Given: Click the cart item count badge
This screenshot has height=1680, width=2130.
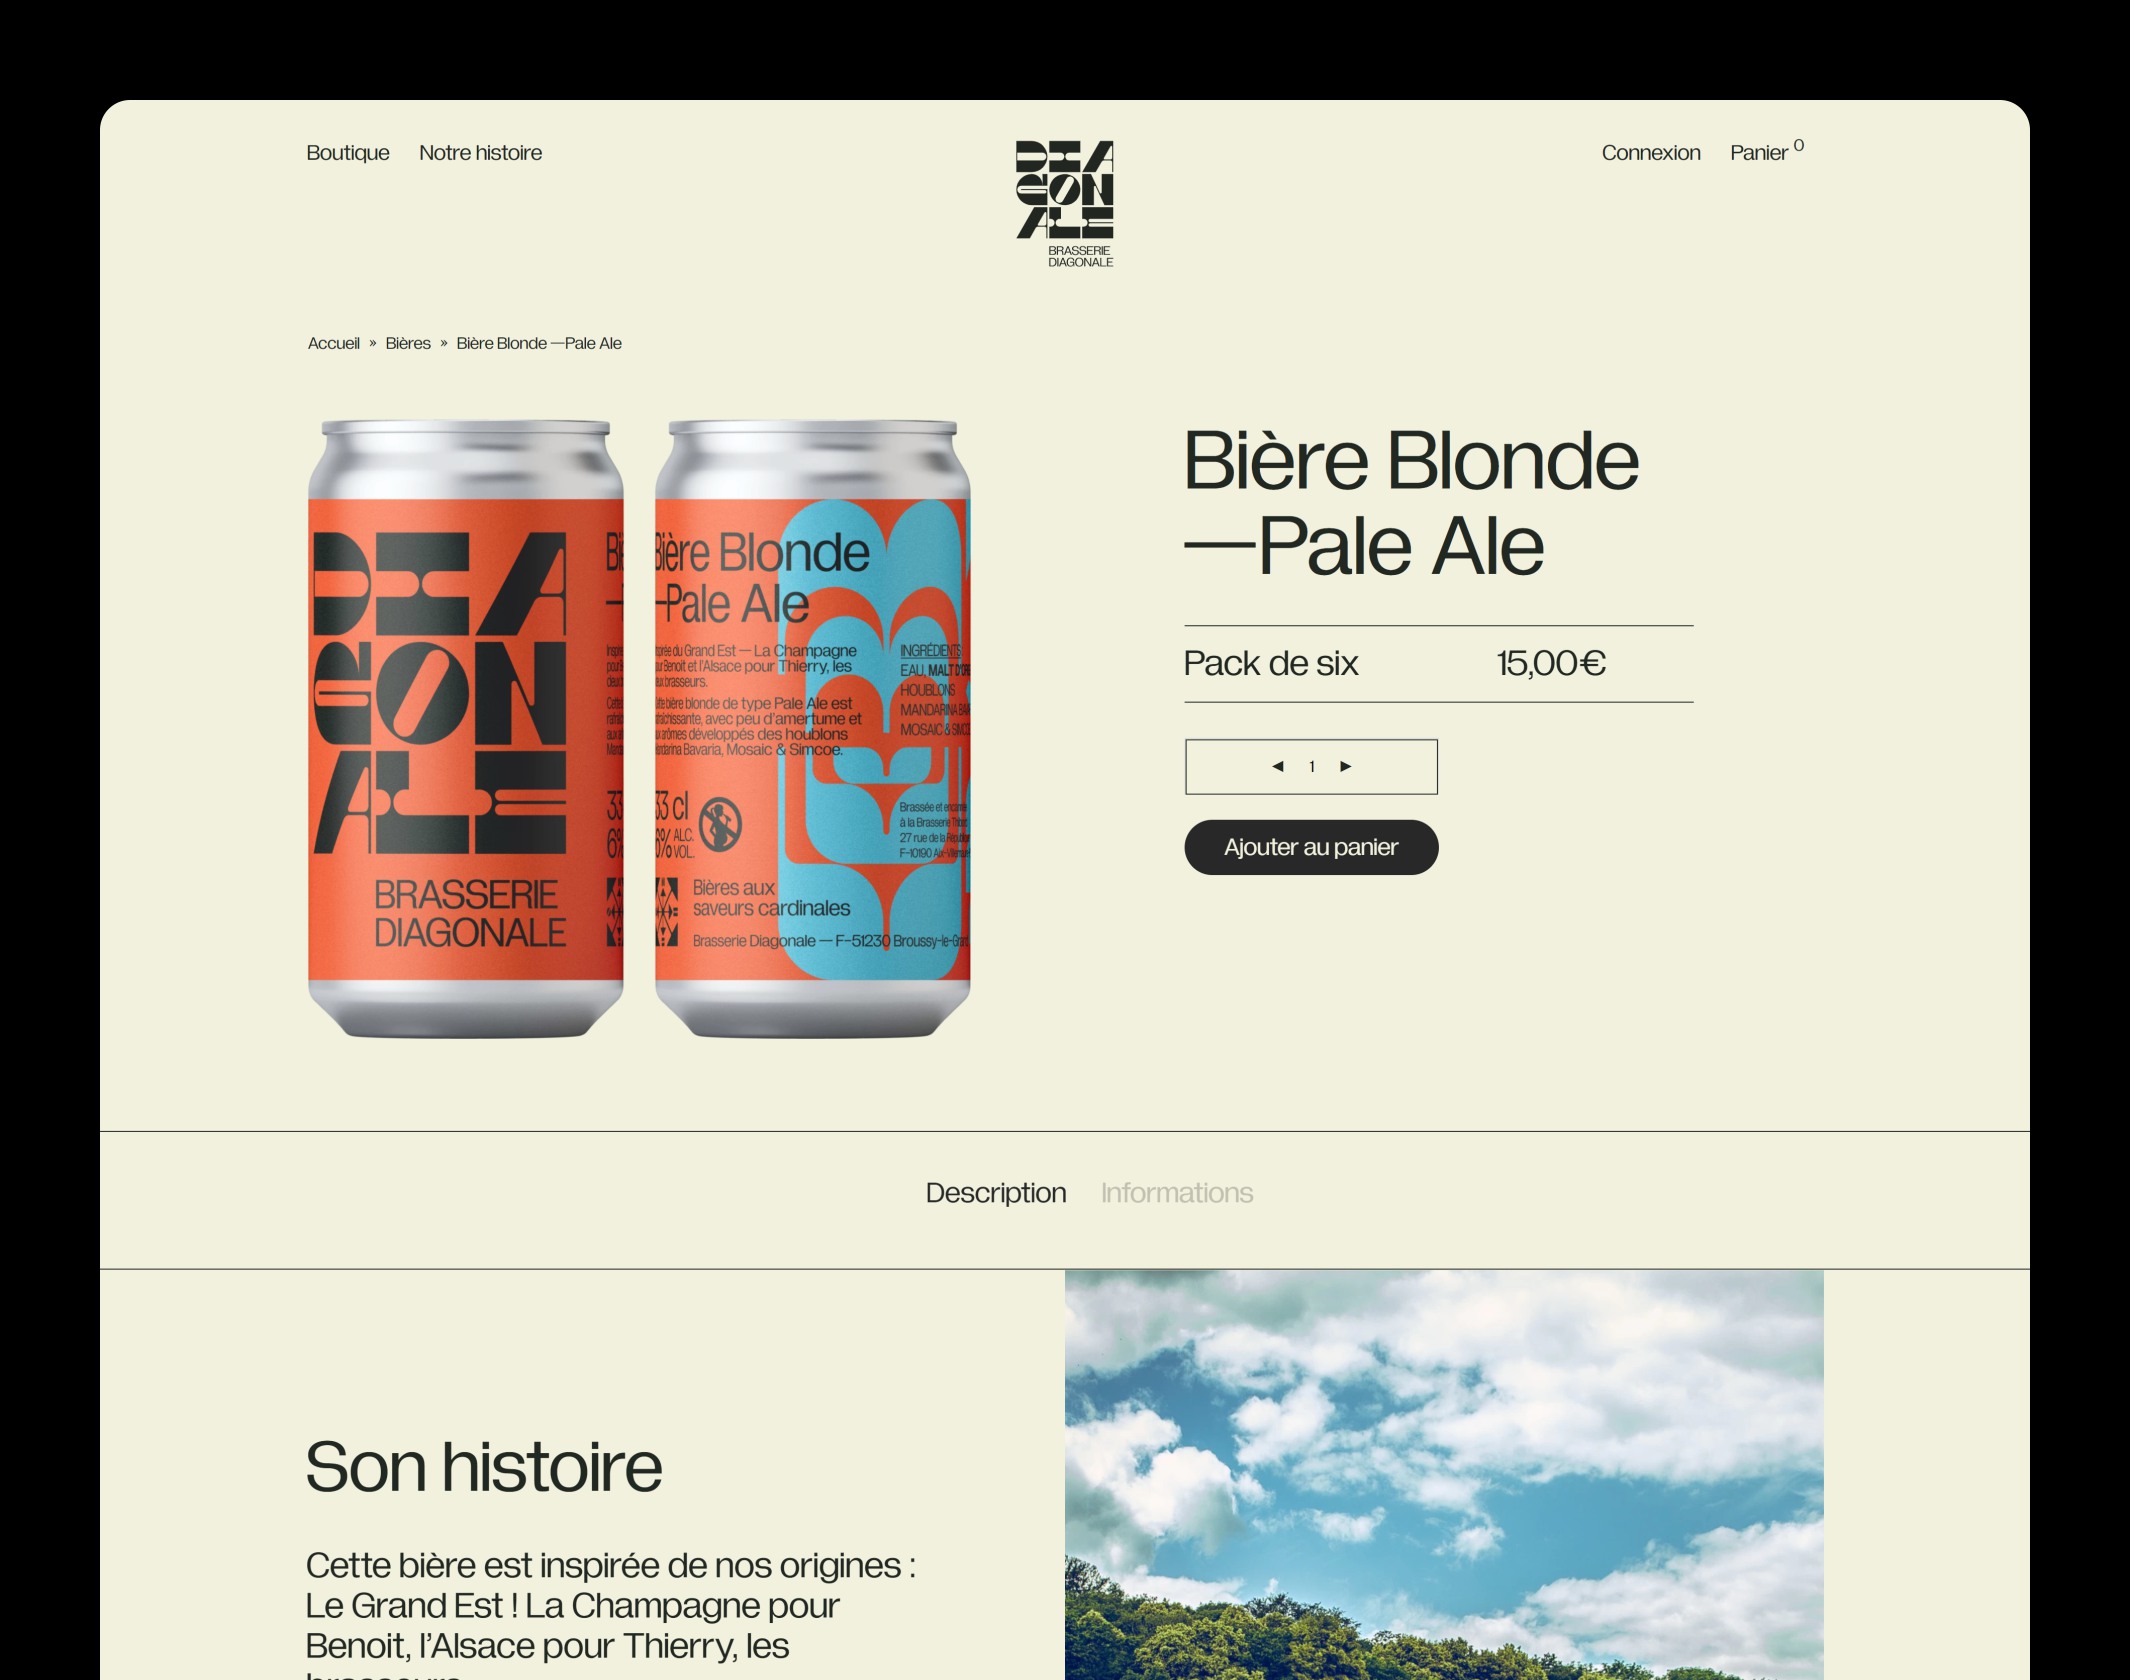Looking at the screenshot, I should pos(1798,145).
